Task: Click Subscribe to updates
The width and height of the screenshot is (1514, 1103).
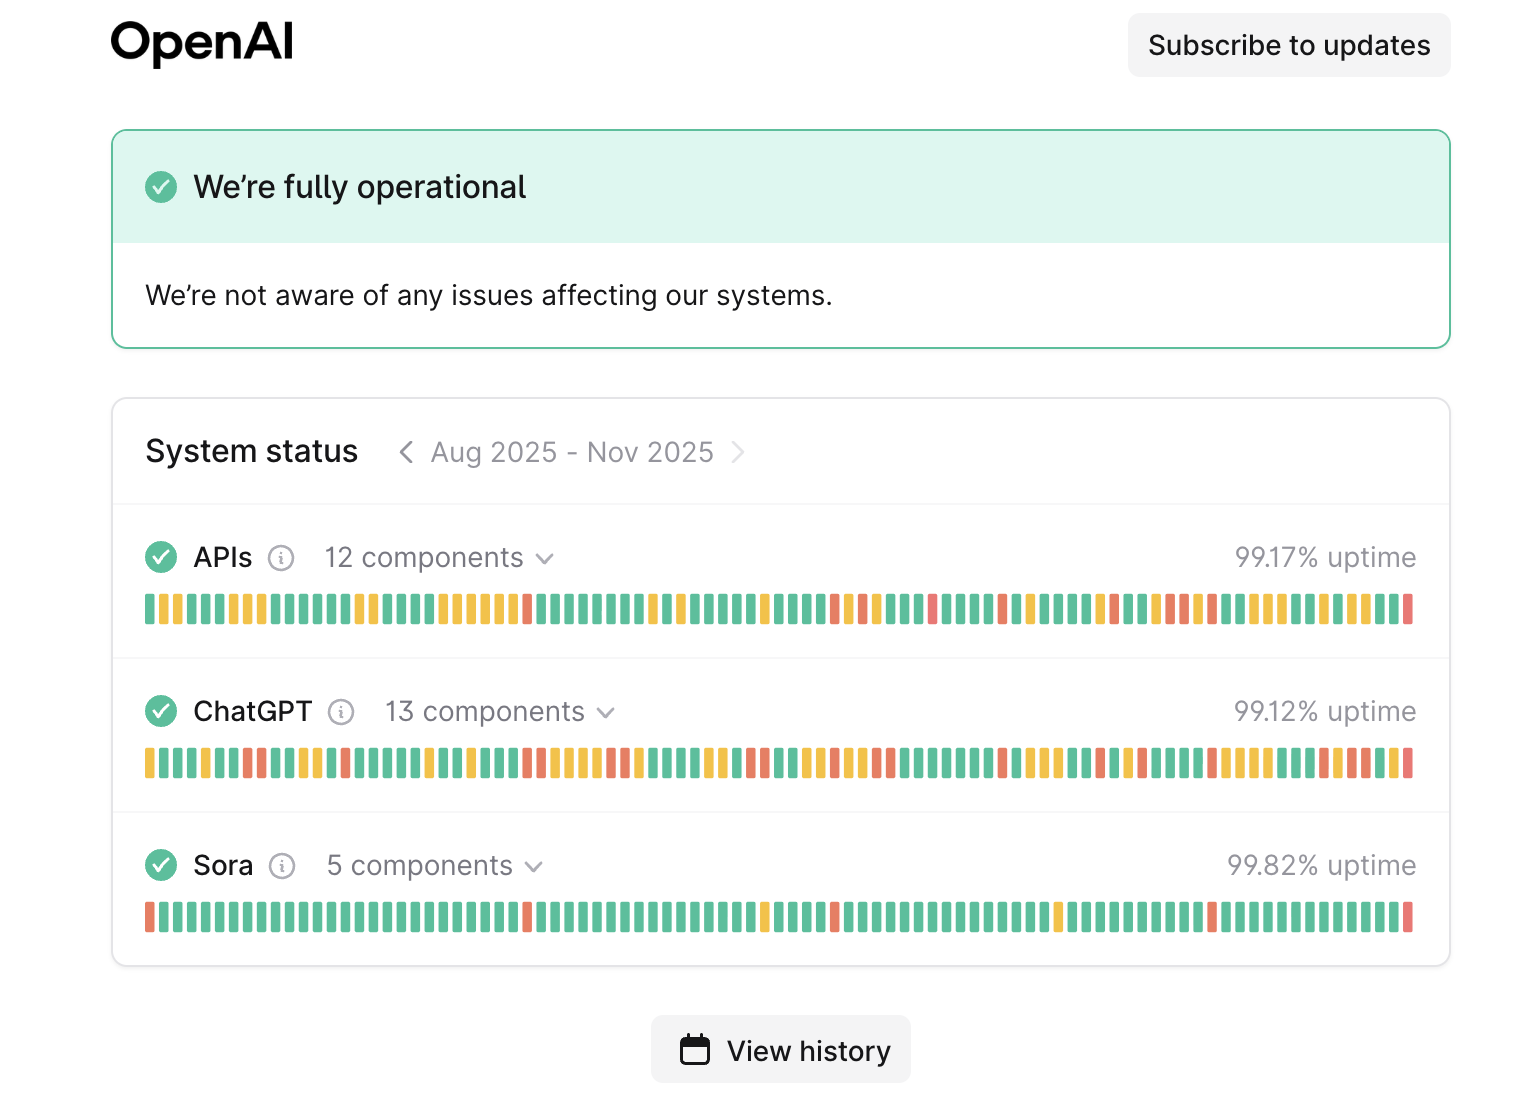Action: [1289, 45]
